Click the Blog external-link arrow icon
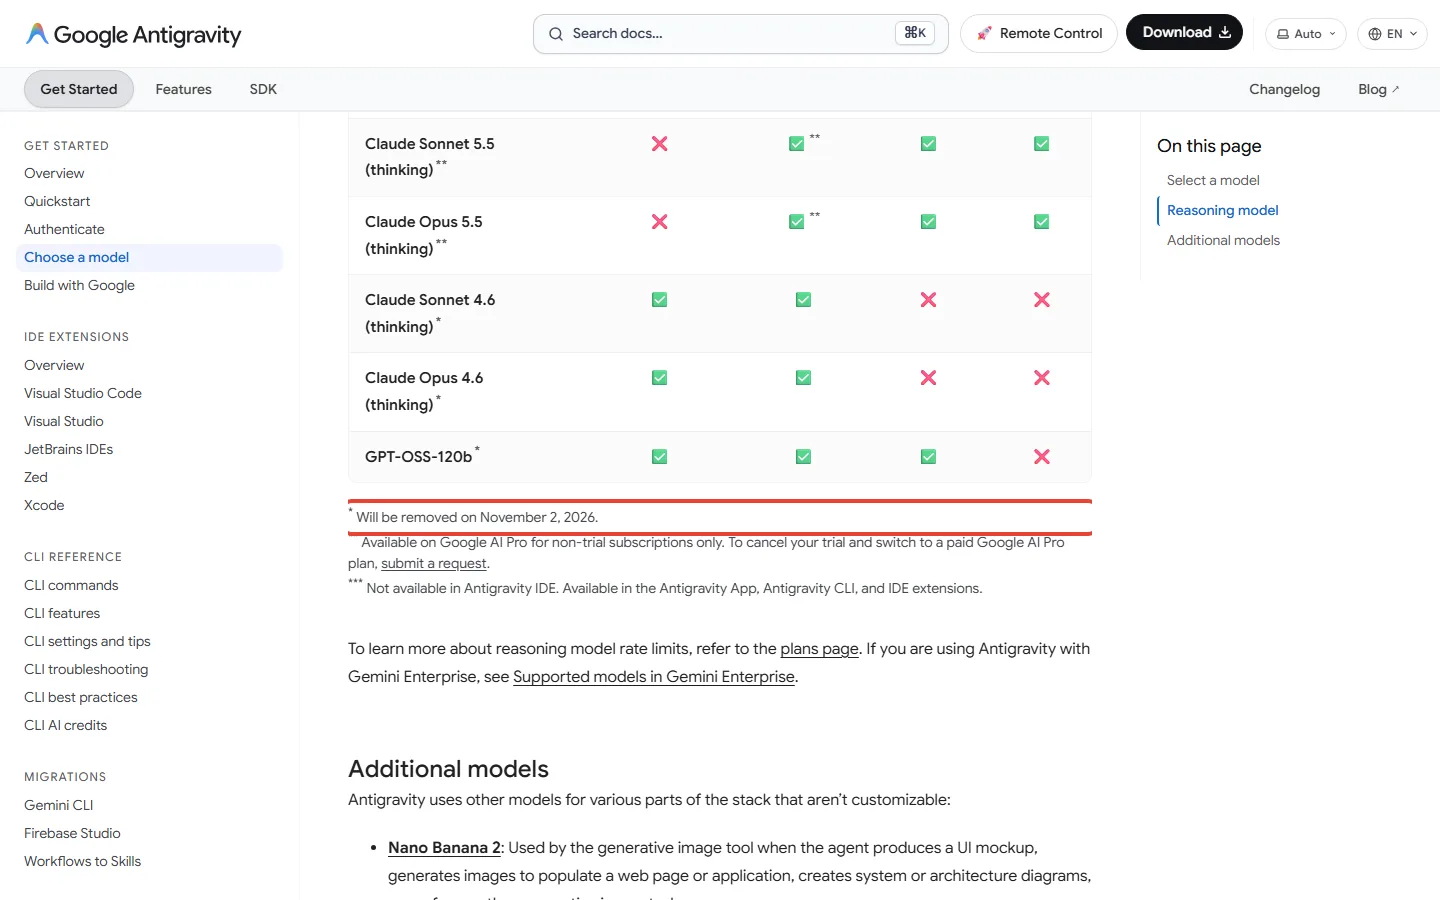Viewport: 1440px width, 900px height. 1396,89
